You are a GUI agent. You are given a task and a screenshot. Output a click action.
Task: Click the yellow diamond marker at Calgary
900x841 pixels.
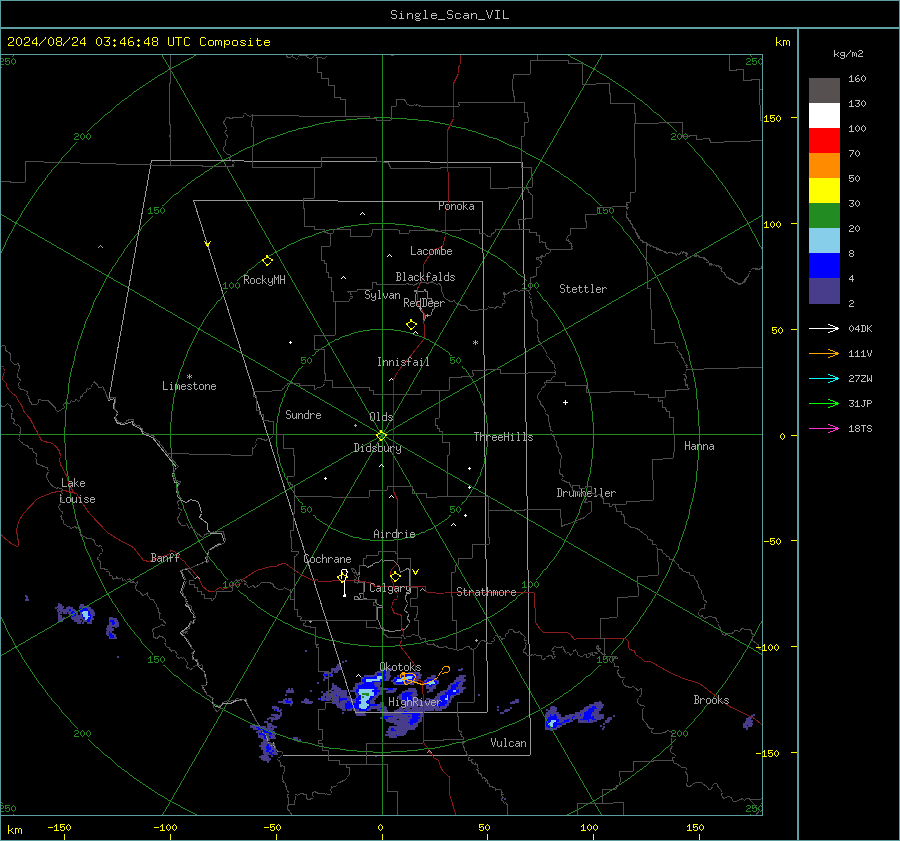(x=395, y=576)
